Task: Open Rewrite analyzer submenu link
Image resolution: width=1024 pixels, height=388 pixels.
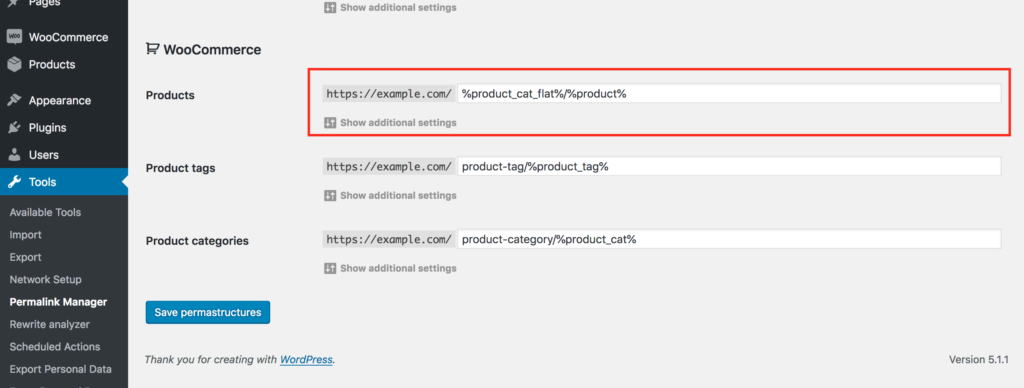Action: click(50, 324)
